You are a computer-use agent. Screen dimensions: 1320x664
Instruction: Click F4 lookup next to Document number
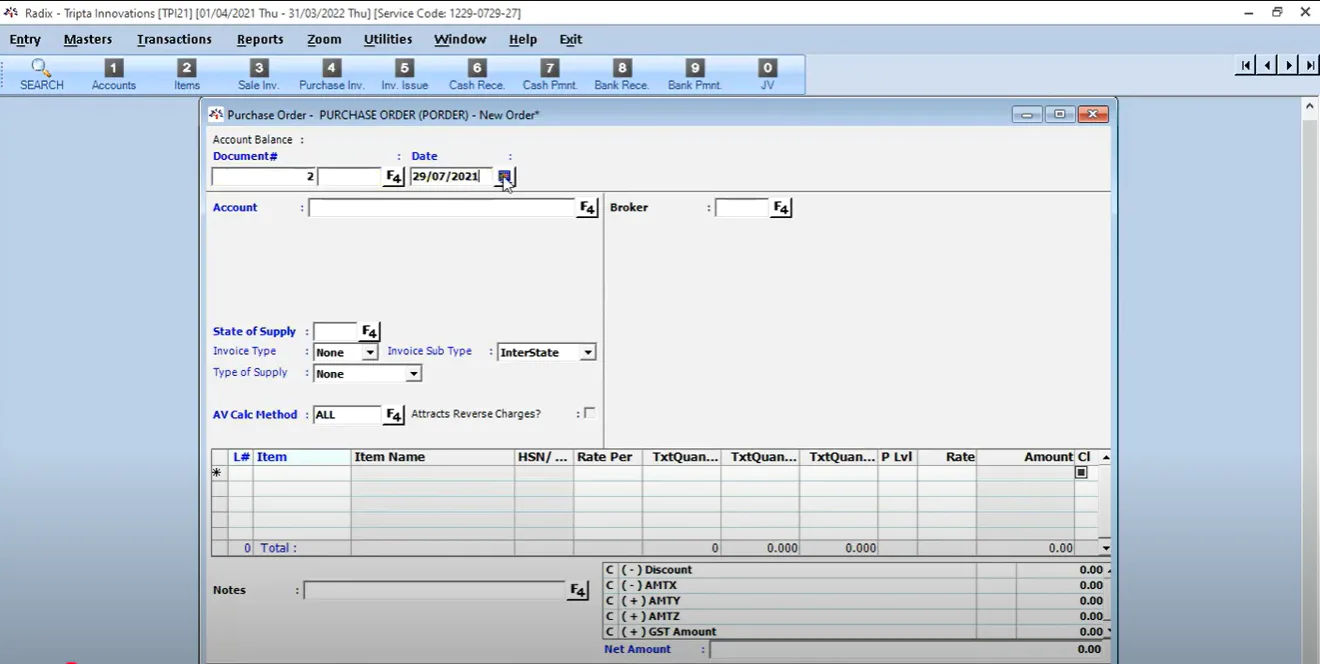[x=394, y=177]
